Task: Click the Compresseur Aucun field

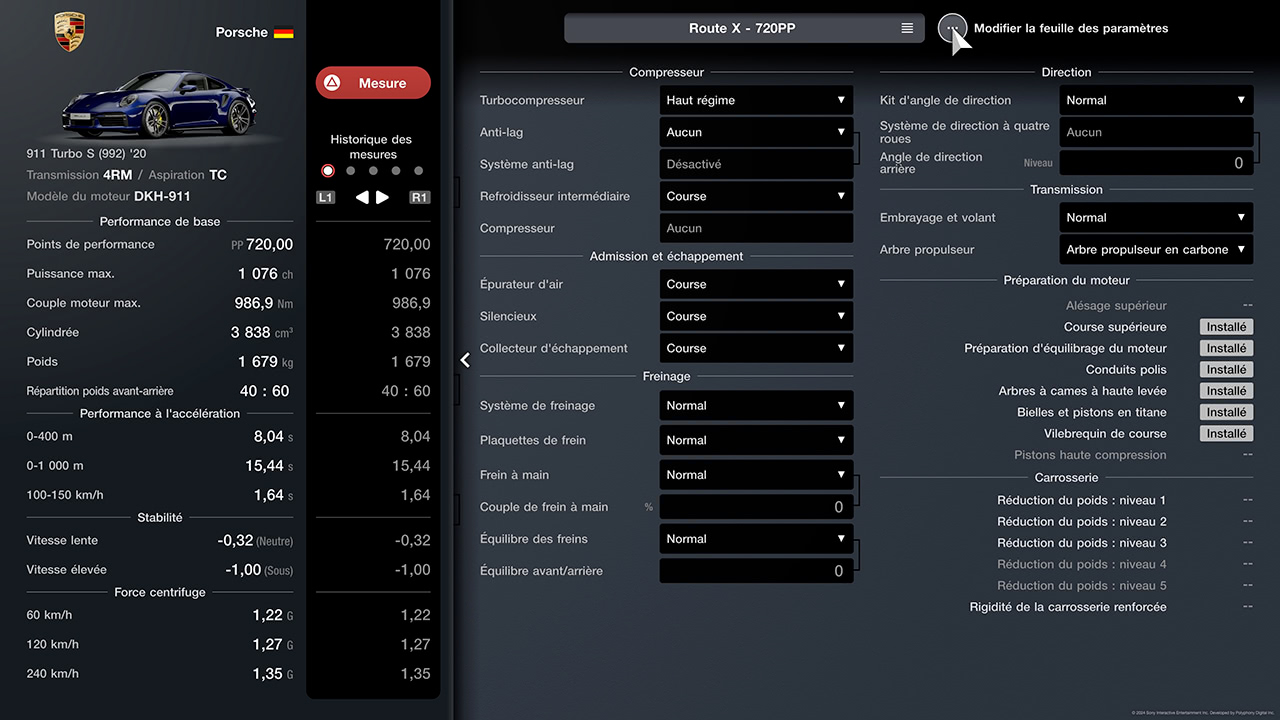Action: pyautogui.click(x=756, y=228)
